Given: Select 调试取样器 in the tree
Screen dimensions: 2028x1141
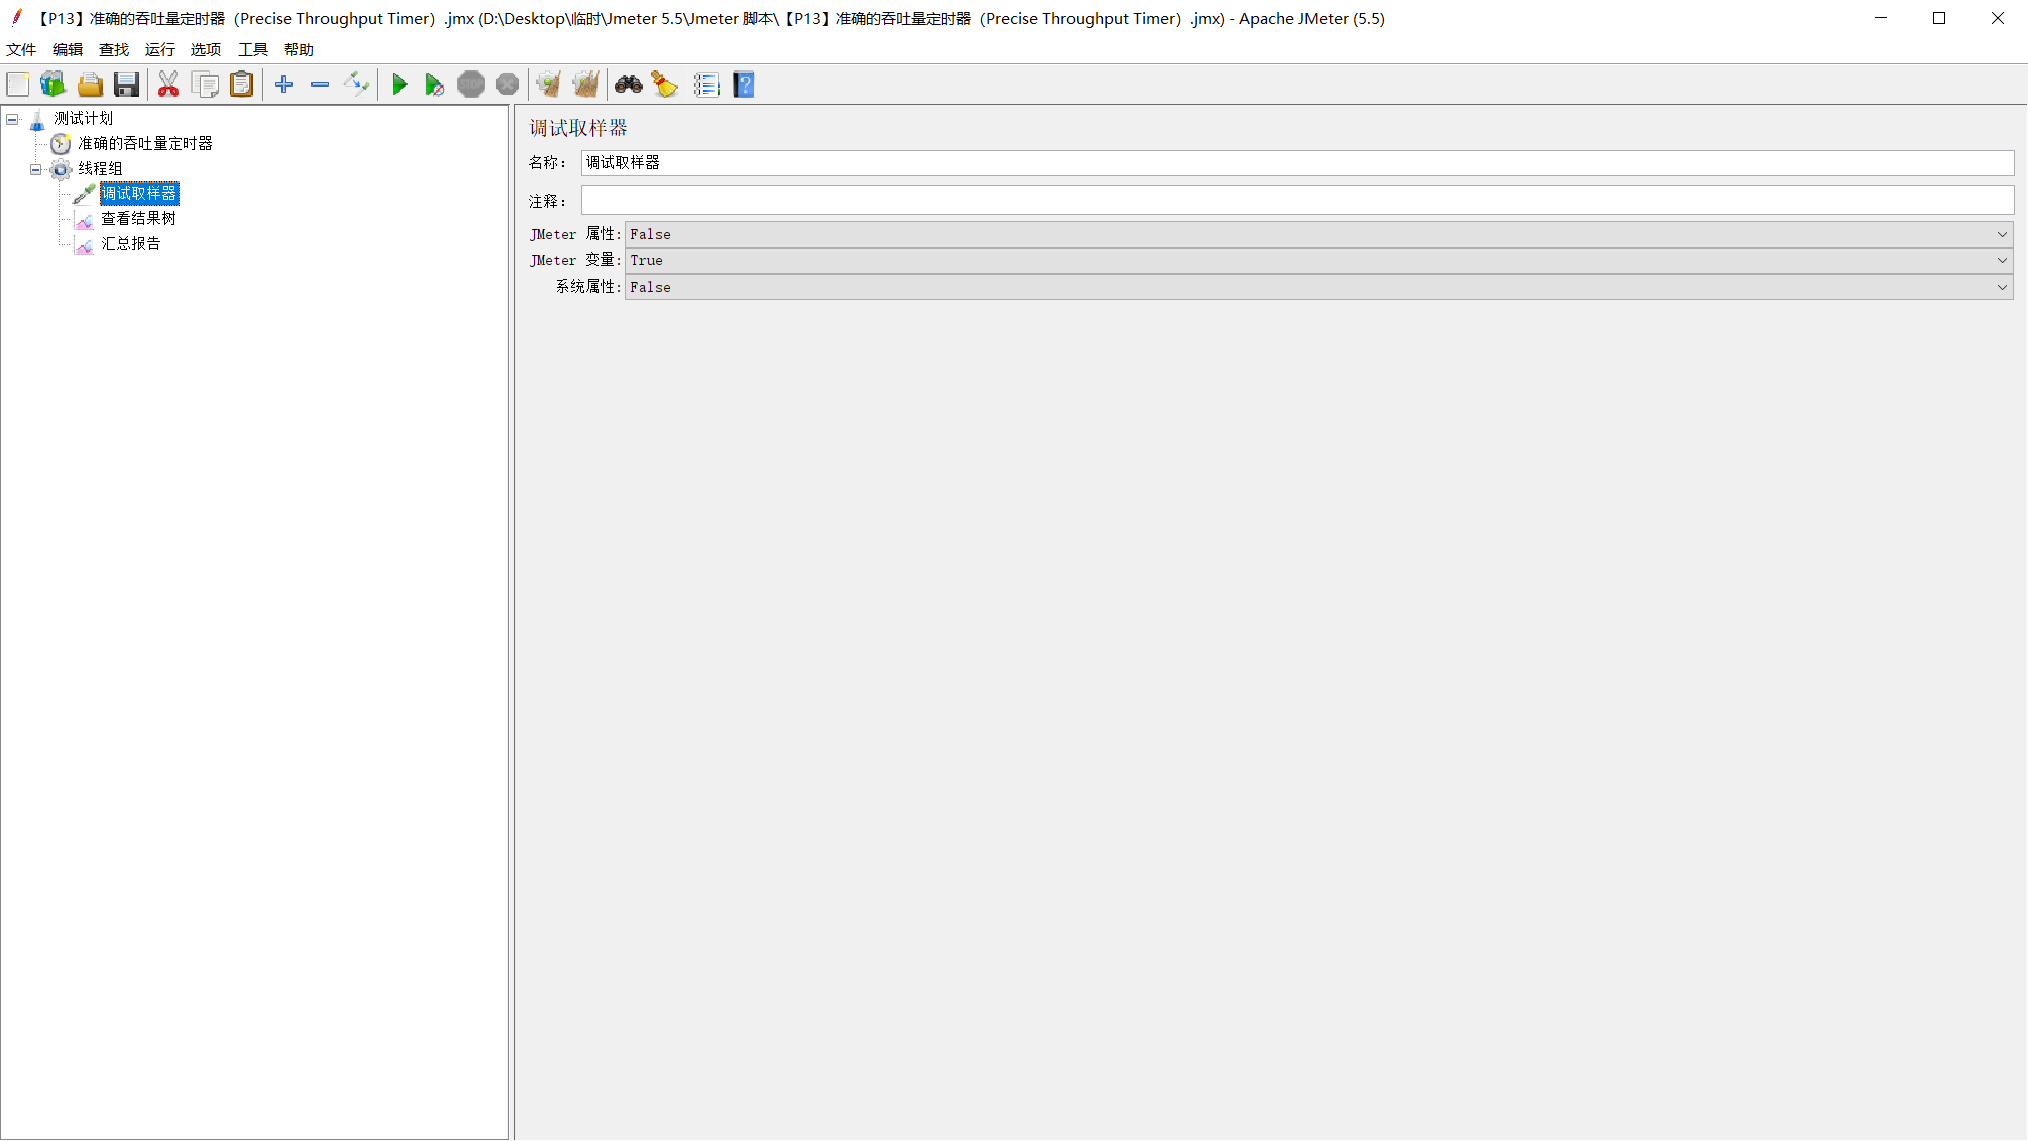Looking at the screenshot, I should coord(139,193).
